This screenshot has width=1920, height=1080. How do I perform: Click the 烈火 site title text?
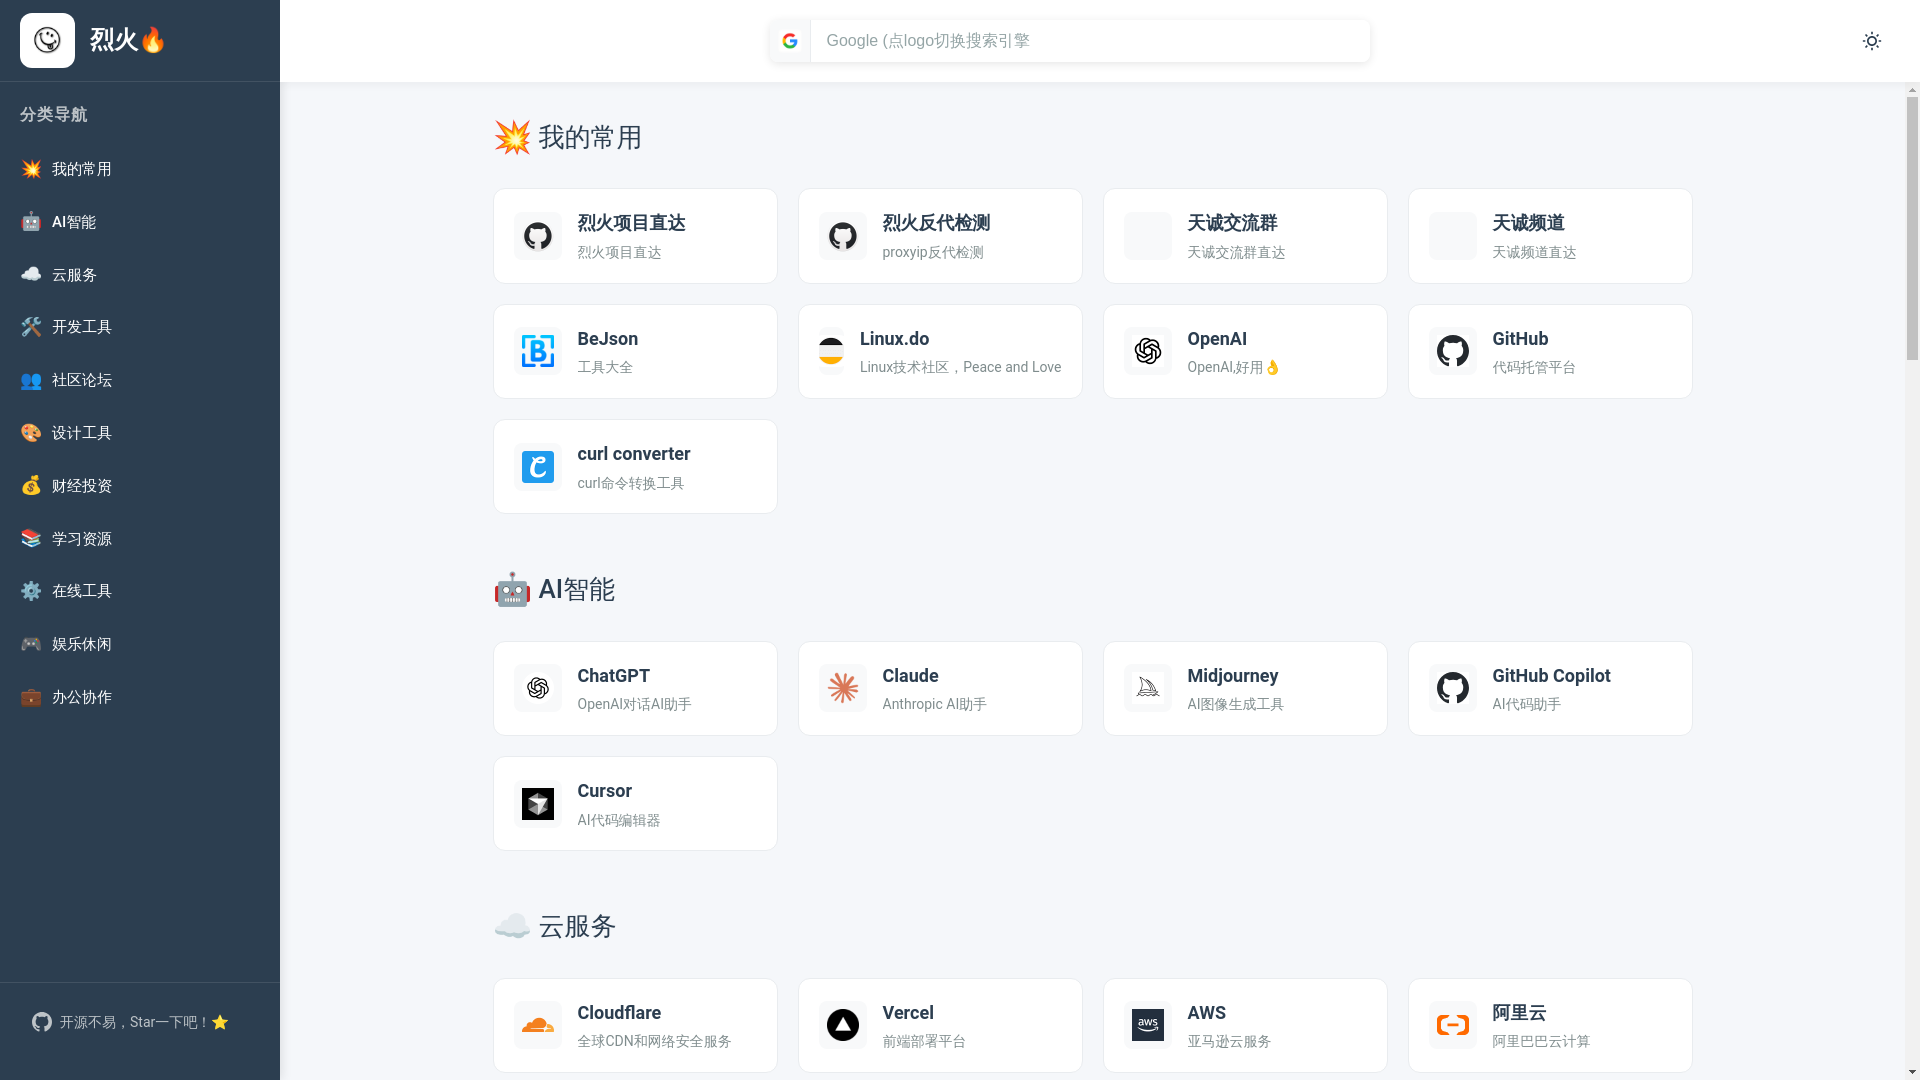coord(126,40)
